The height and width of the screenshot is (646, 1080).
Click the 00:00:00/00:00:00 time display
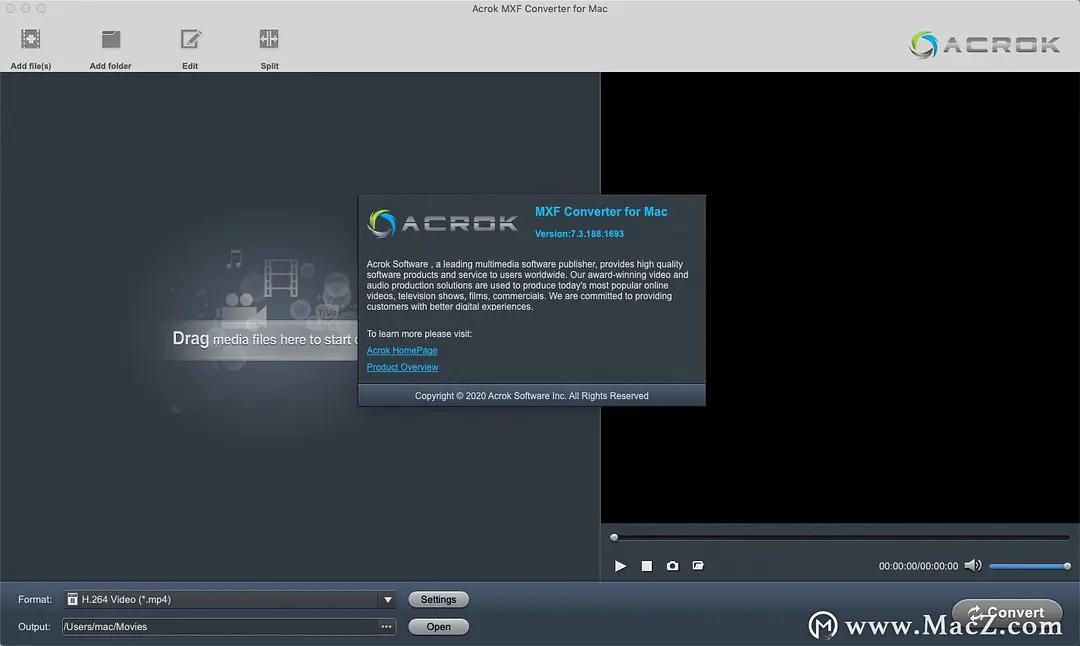click(918, 566)
